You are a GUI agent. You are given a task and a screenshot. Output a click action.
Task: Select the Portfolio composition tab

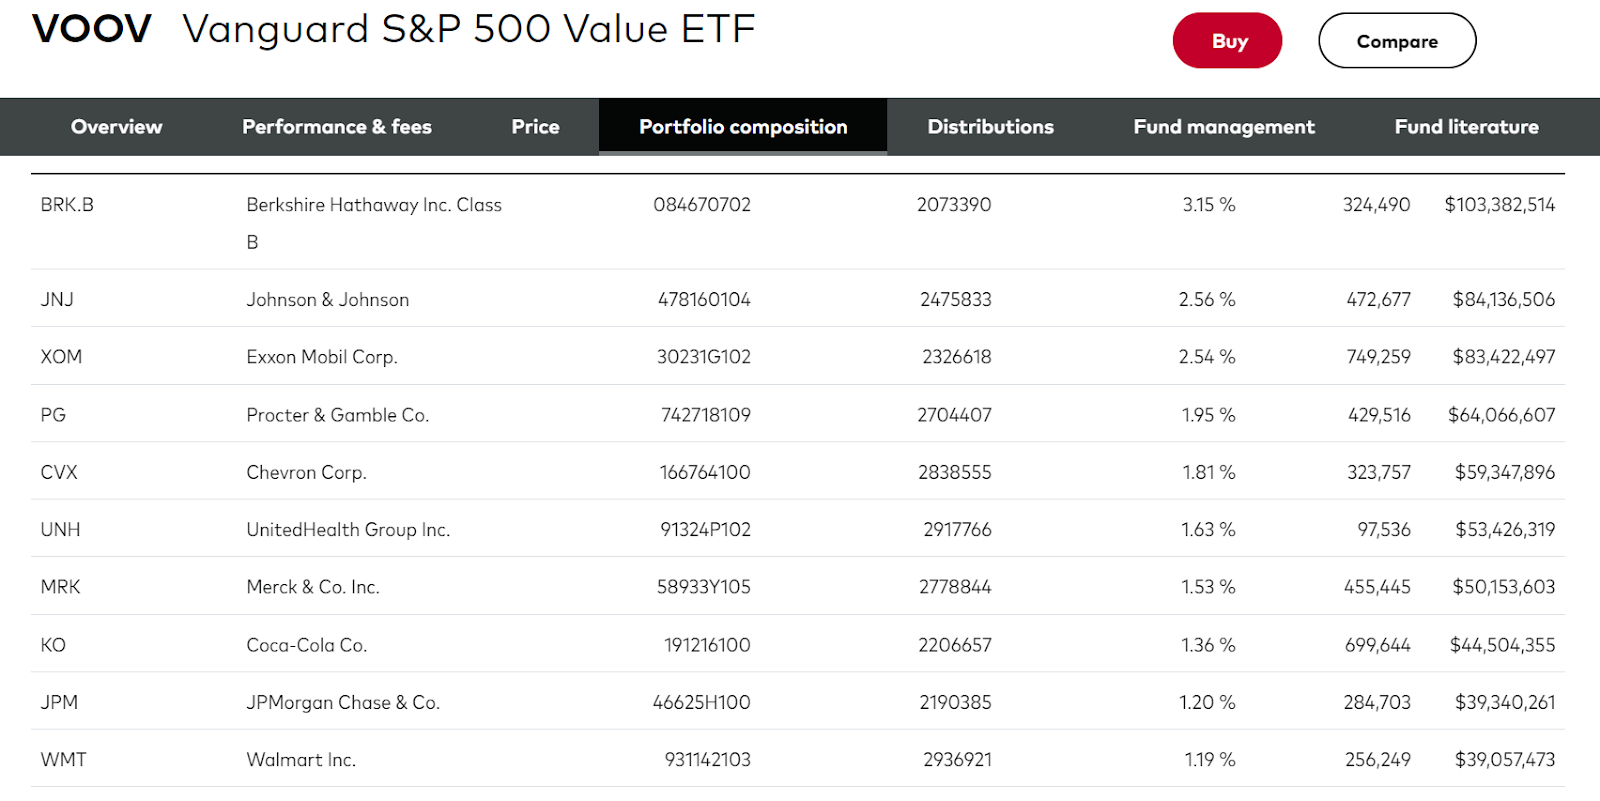pyautogui.click(x=742, y=127)
